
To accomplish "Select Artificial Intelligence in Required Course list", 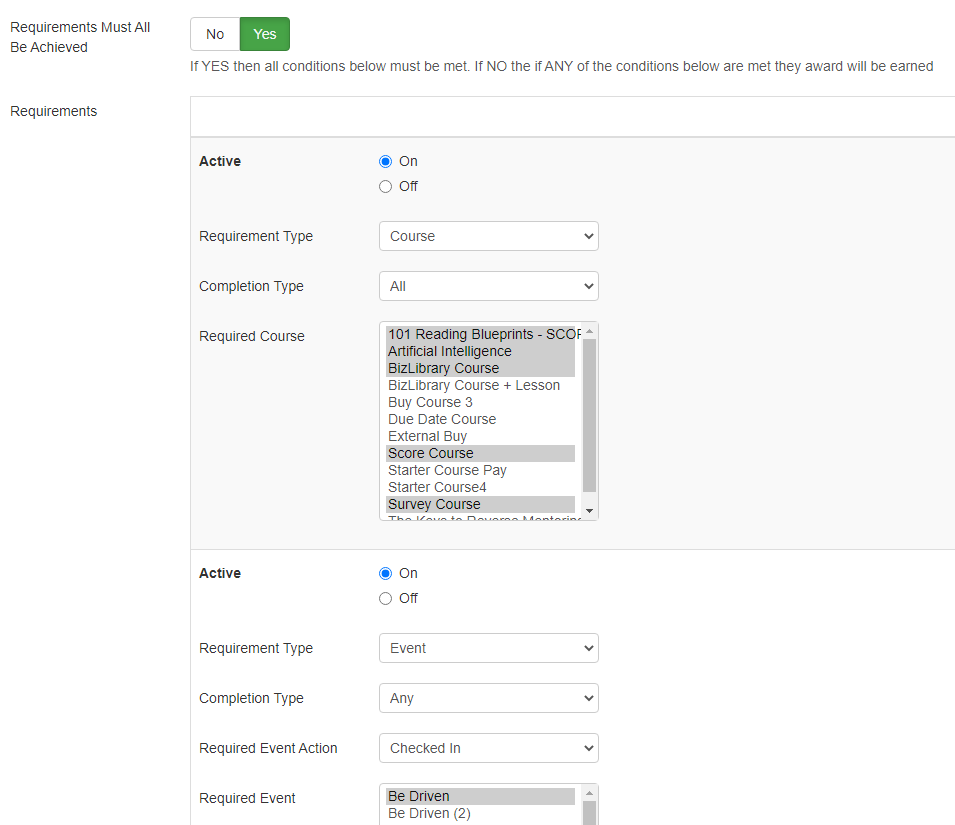I will [x=450, y=351].
